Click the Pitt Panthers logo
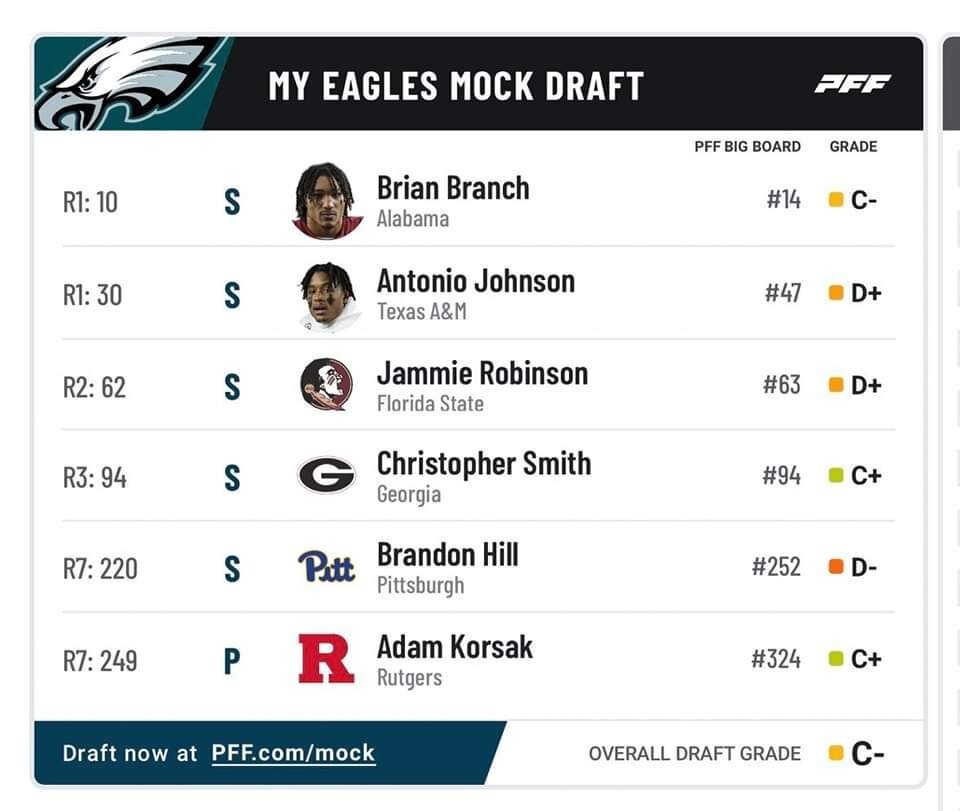This screenshot has height=811, width=960. click(x=326, y=567)
